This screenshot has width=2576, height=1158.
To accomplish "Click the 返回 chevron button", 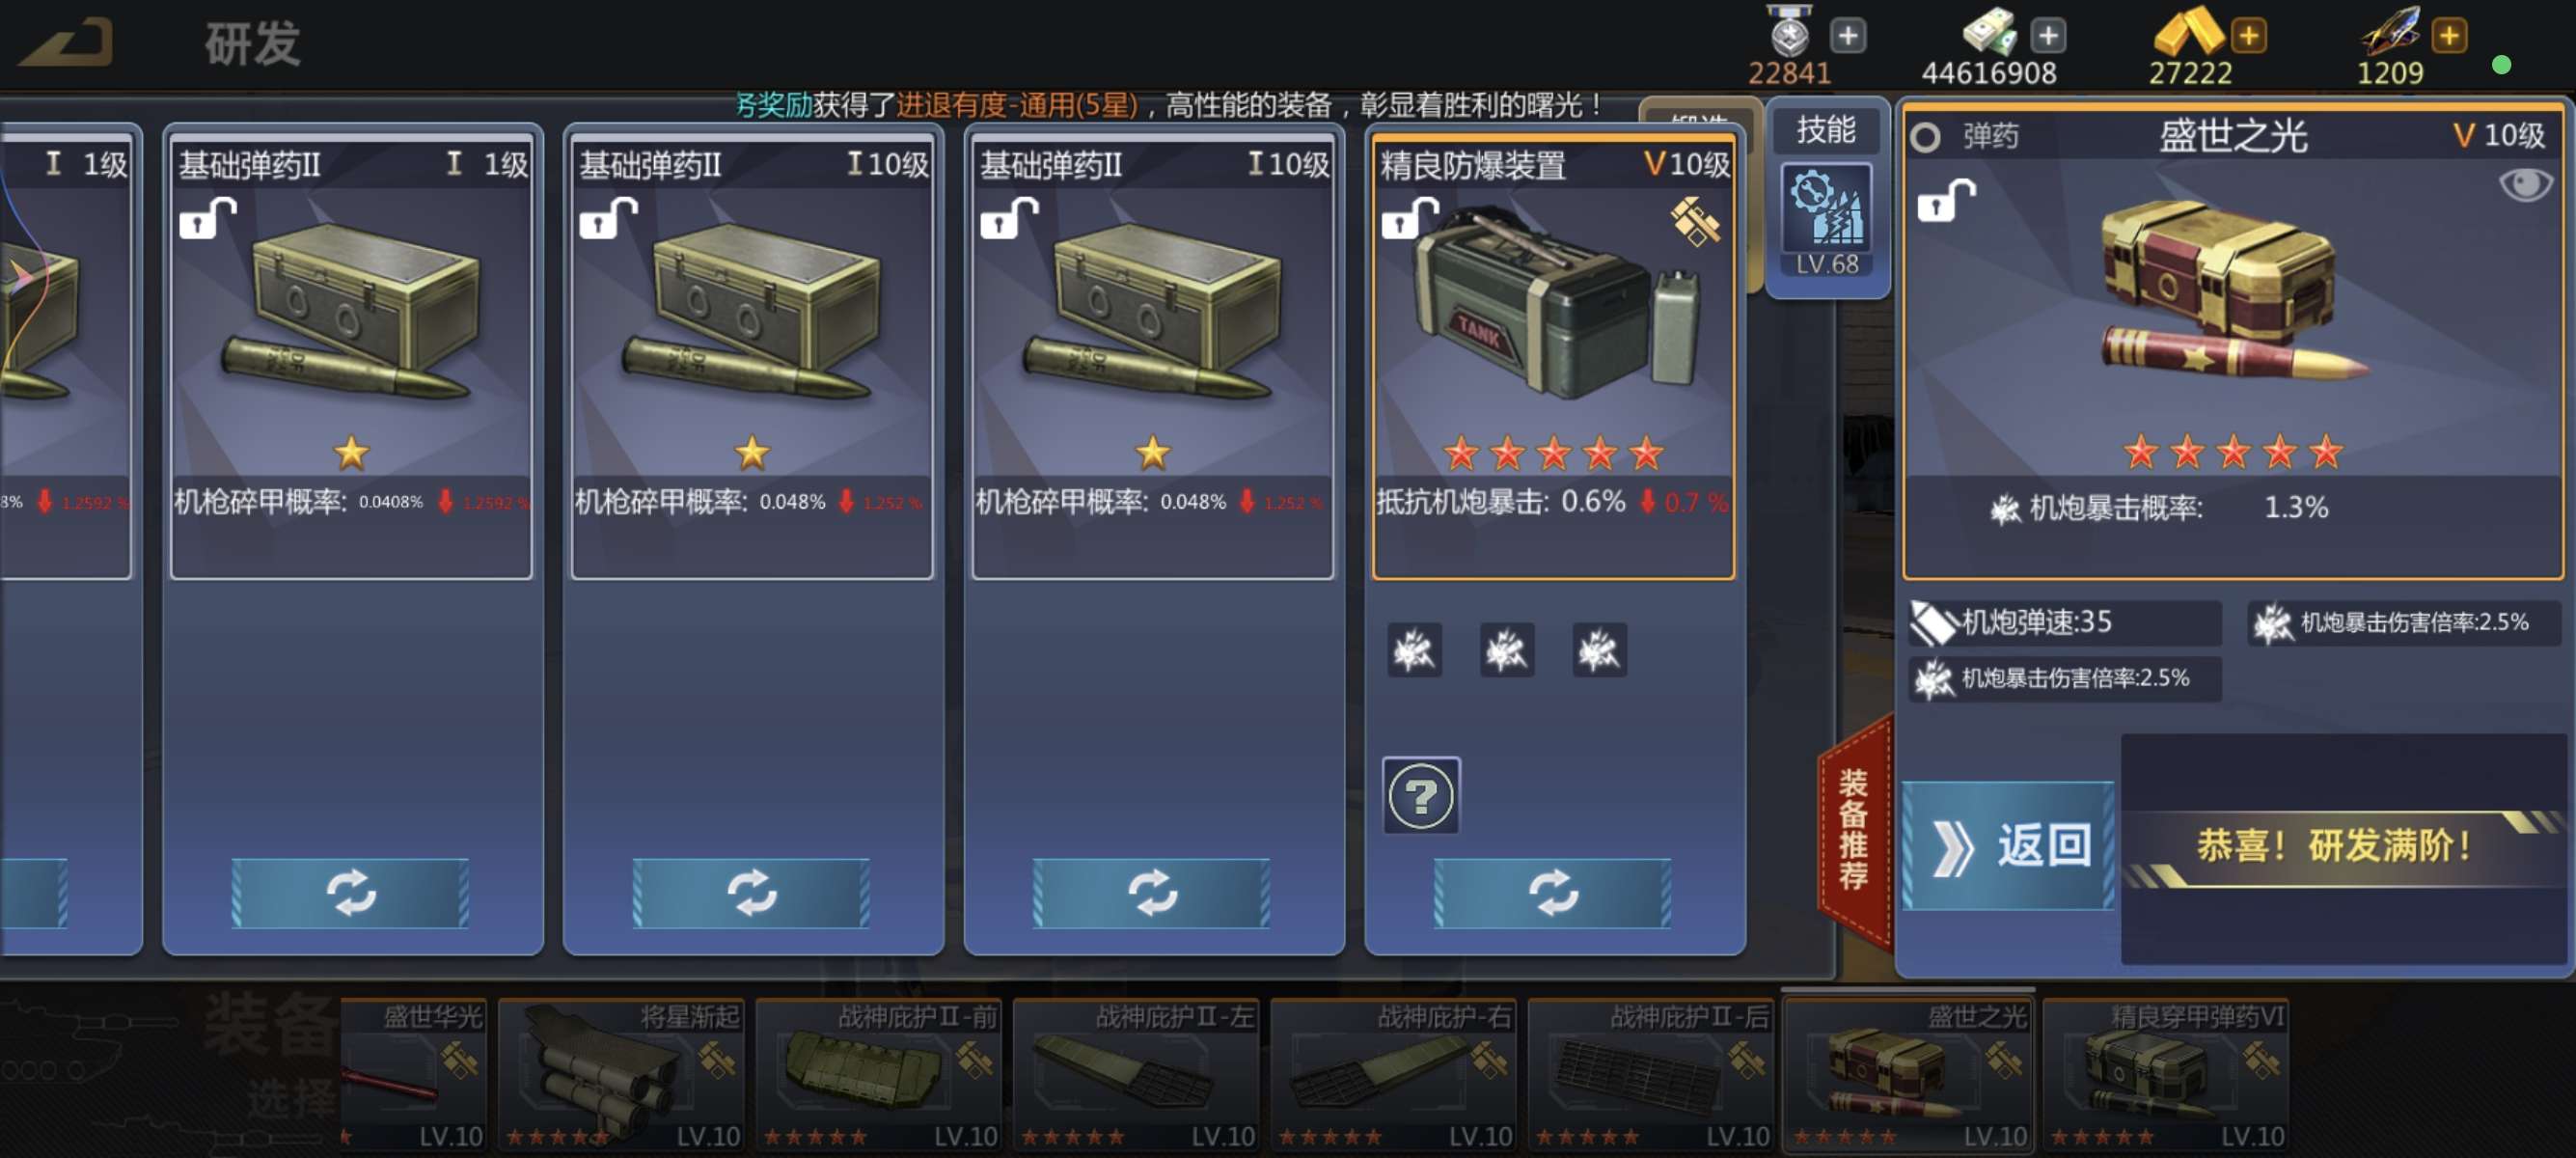I will click(x=2008, y=847).
